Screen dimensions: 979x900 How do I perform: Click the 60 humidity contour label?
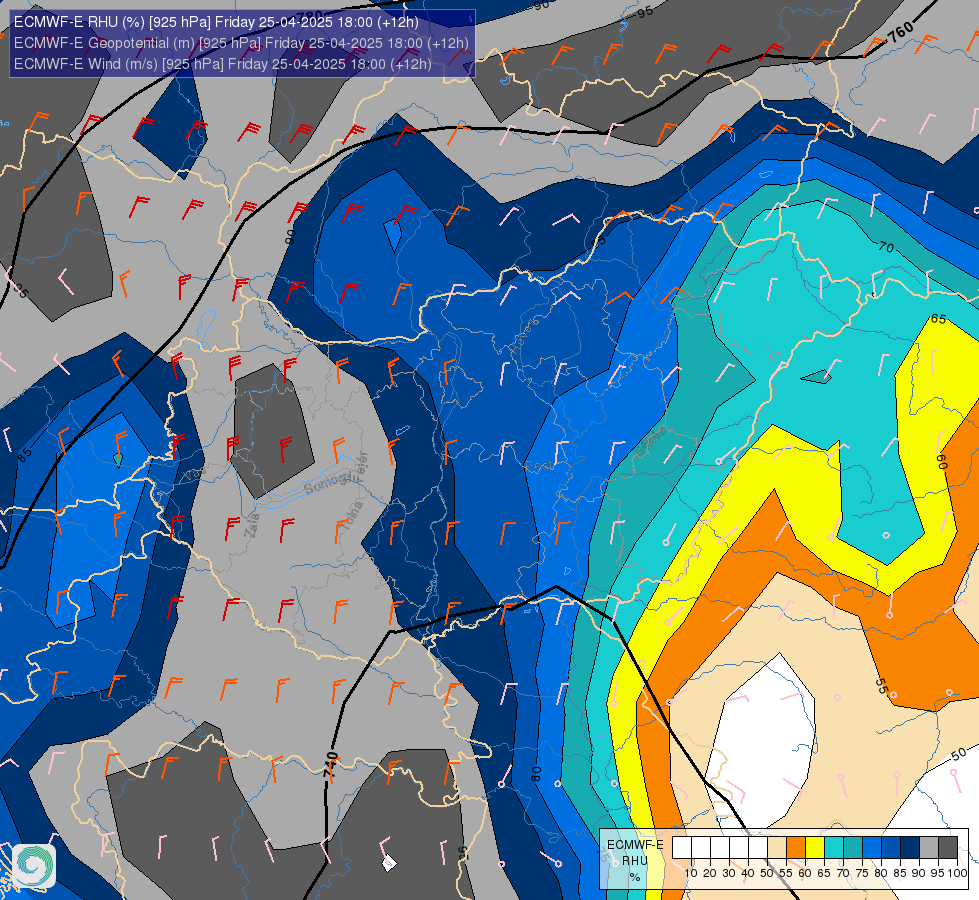[942, 461]
